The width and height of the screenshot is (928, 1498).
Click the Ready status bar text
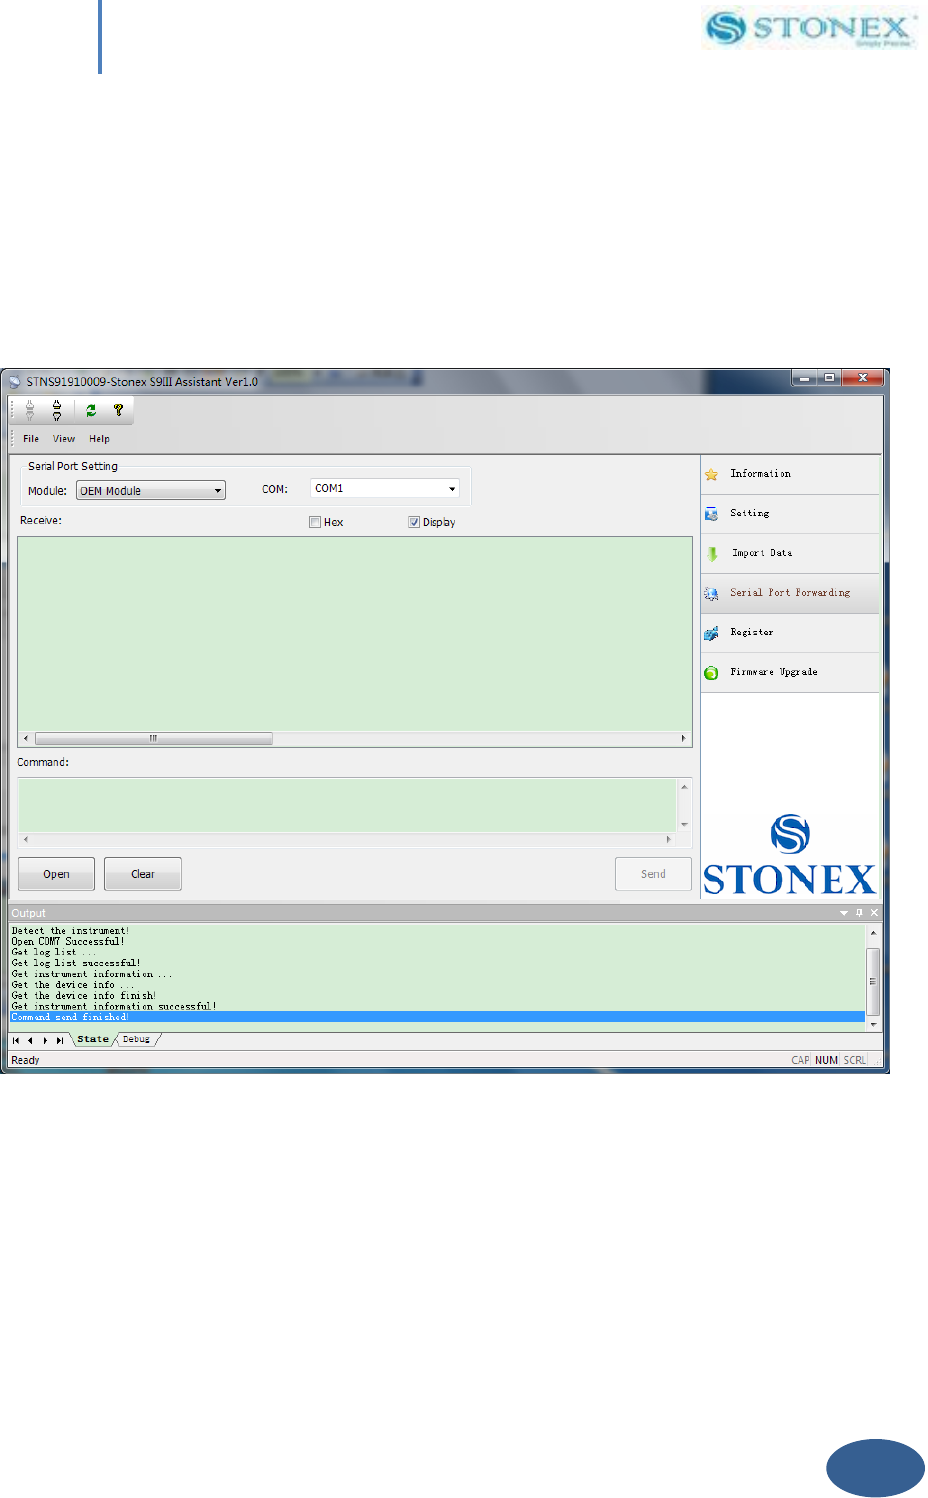pos(25,1060)
